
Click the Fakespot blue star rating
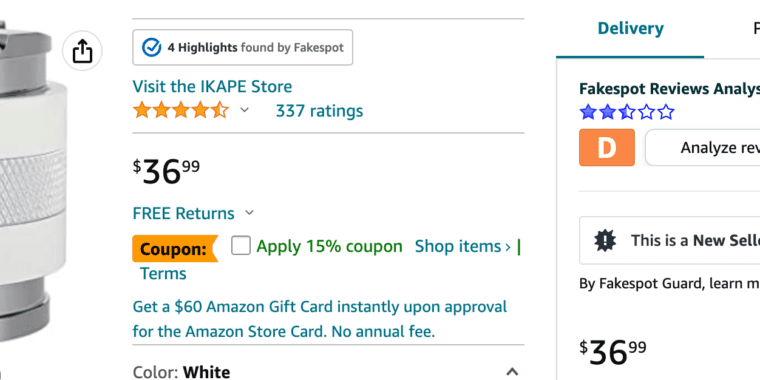[627, 112]
